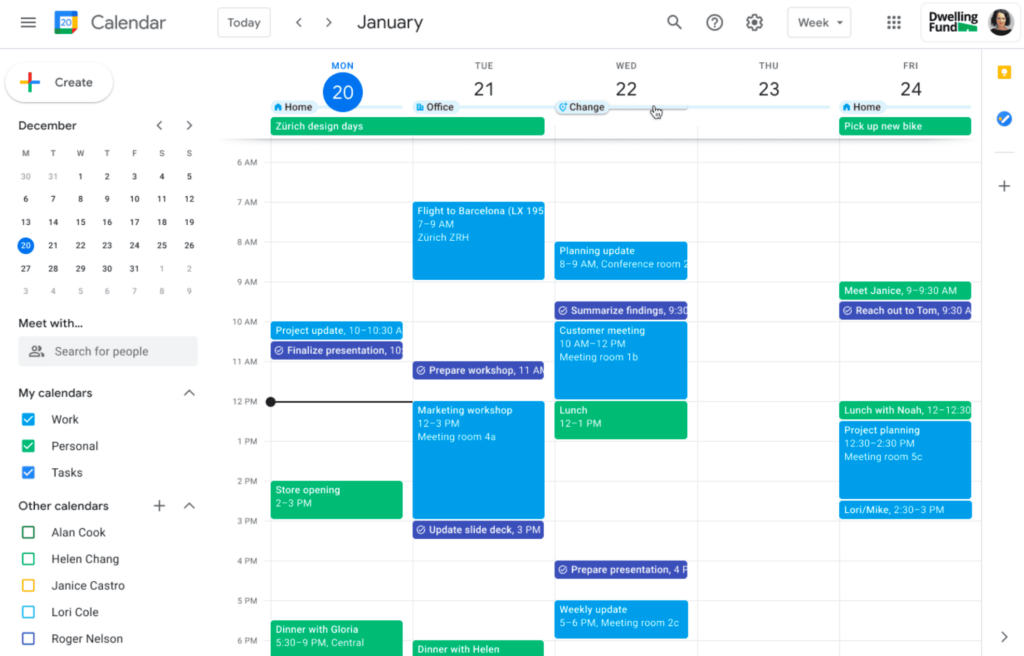The width and height of the screenshot is (1024, 656).
Task: Enable Alan Cook calendar
Action: [x=28, y=533]
